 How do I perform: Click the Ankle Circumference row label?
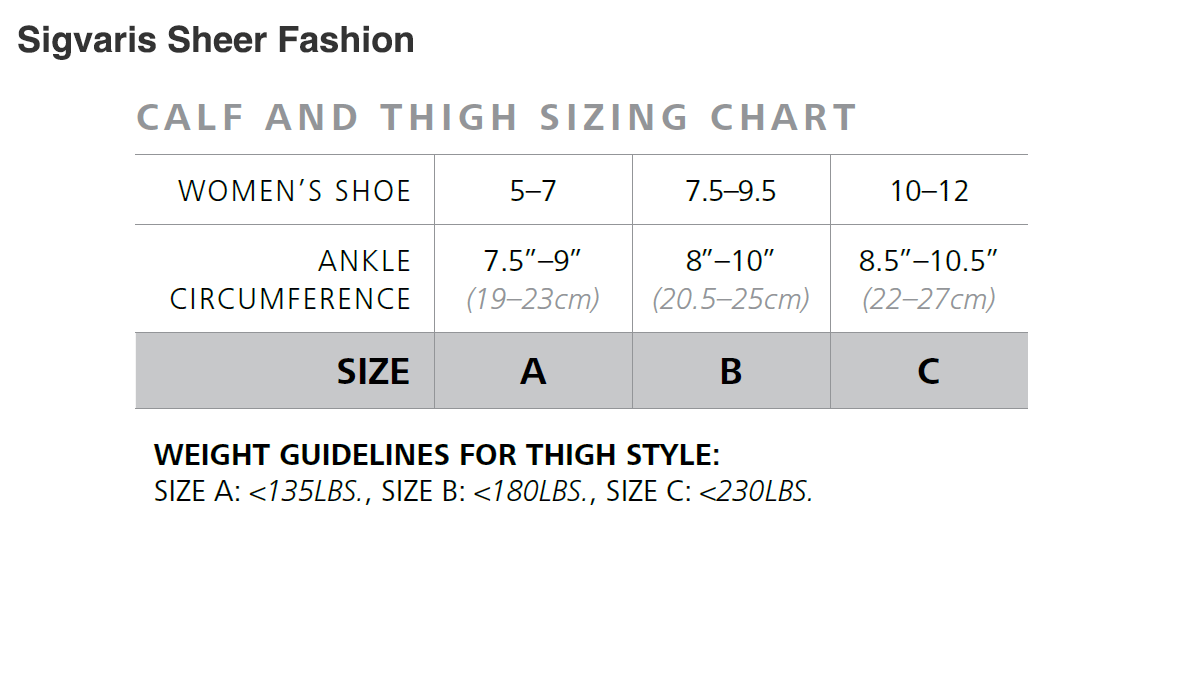pyautogui.click(x=290, y=280)
